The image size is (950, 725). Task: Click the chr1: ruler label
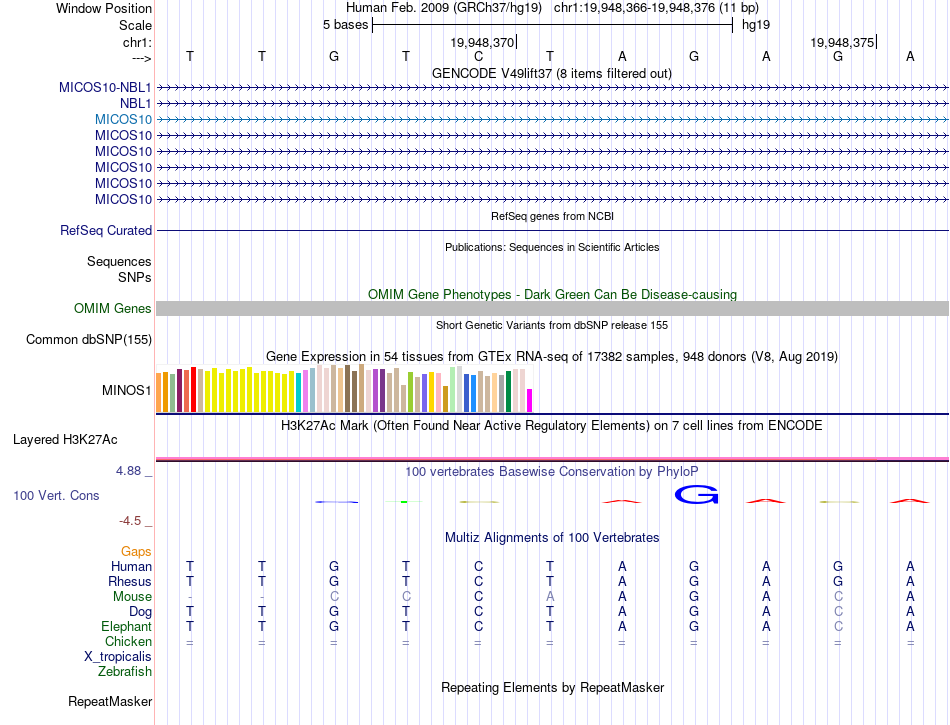click(x=137, y=42)
